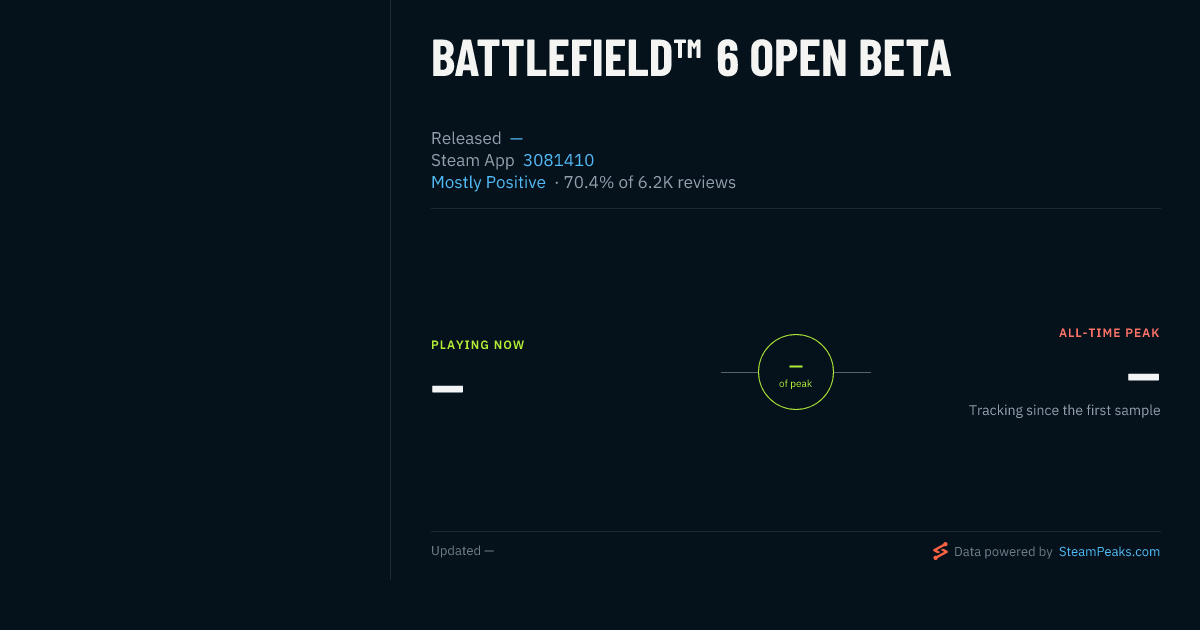Click the Data powered by text
This screenshot has height=630, width=1200.
[x=1003, y=551]
